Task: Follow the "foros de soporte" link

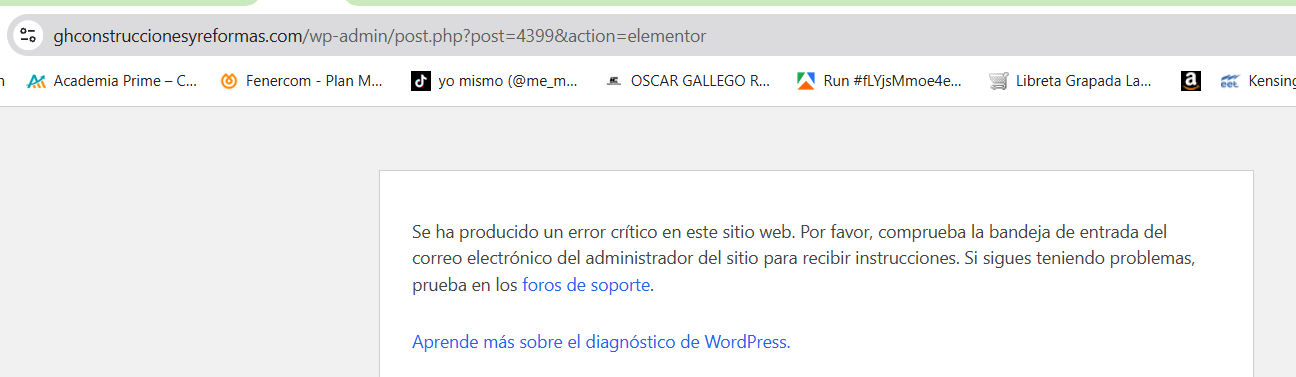Action: pos(586,285)
